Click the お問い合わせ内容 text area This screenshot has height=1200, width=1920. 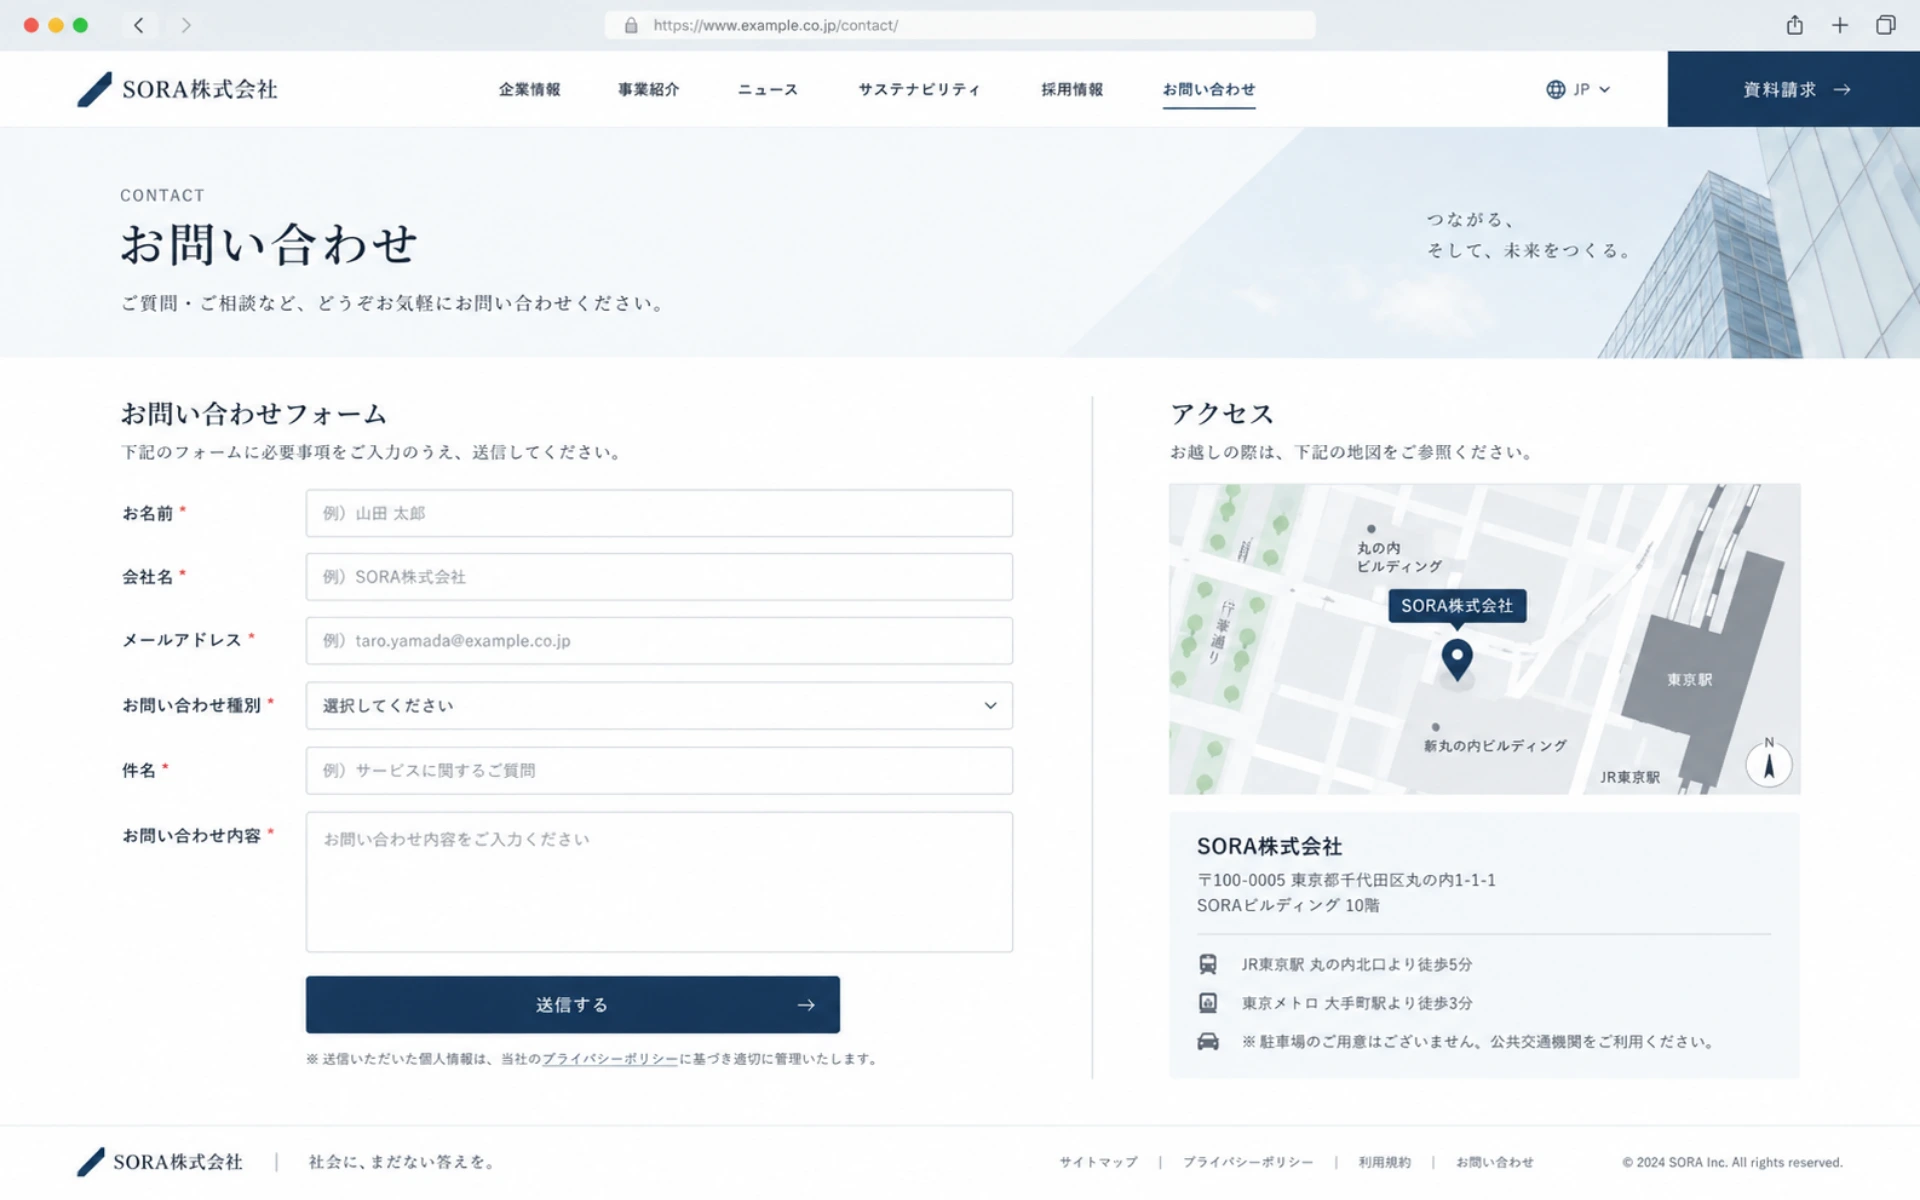[x=659, y=882]
